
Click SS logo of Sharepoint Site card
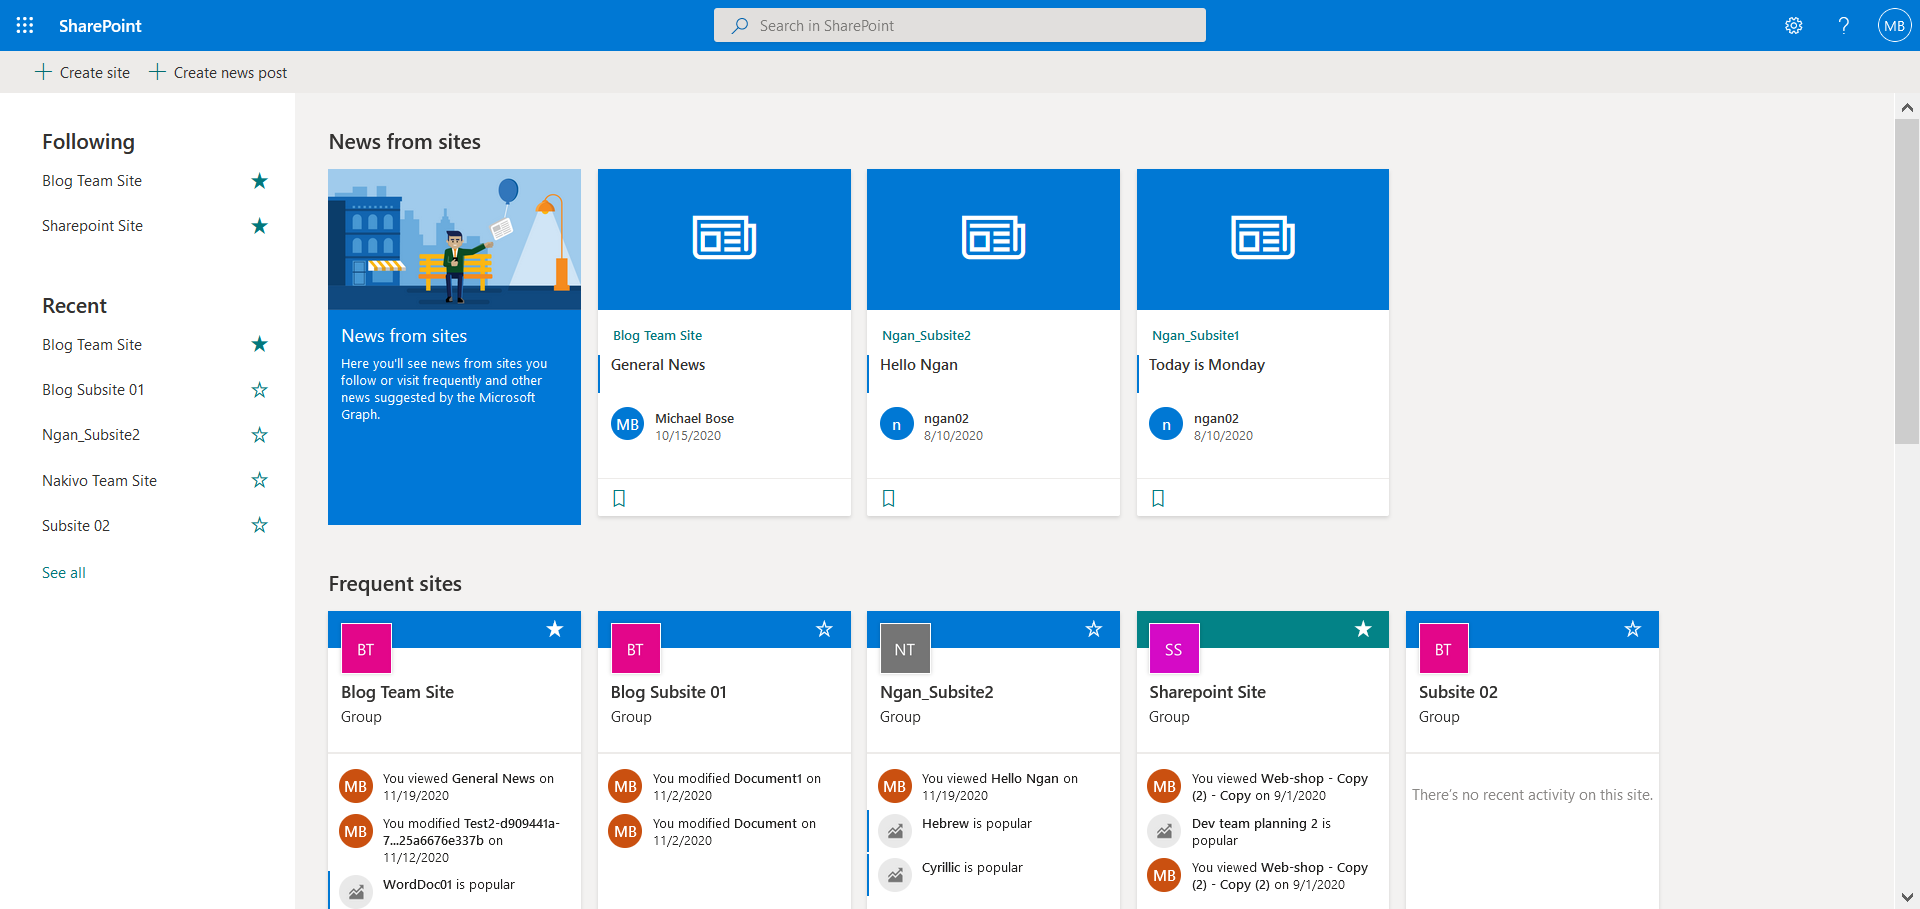(1174, 649)
